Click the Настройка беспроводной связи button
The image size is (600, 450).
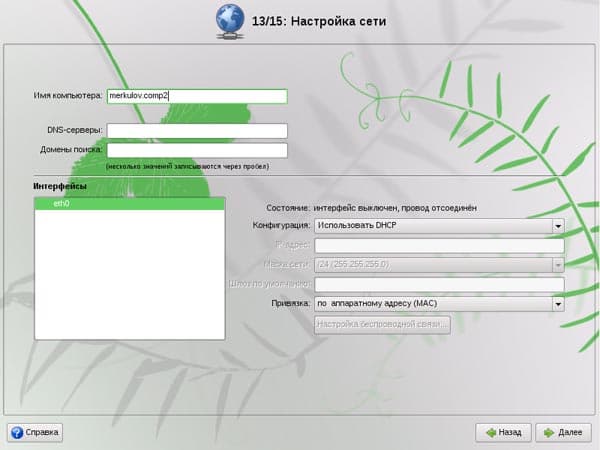point(382,324)
